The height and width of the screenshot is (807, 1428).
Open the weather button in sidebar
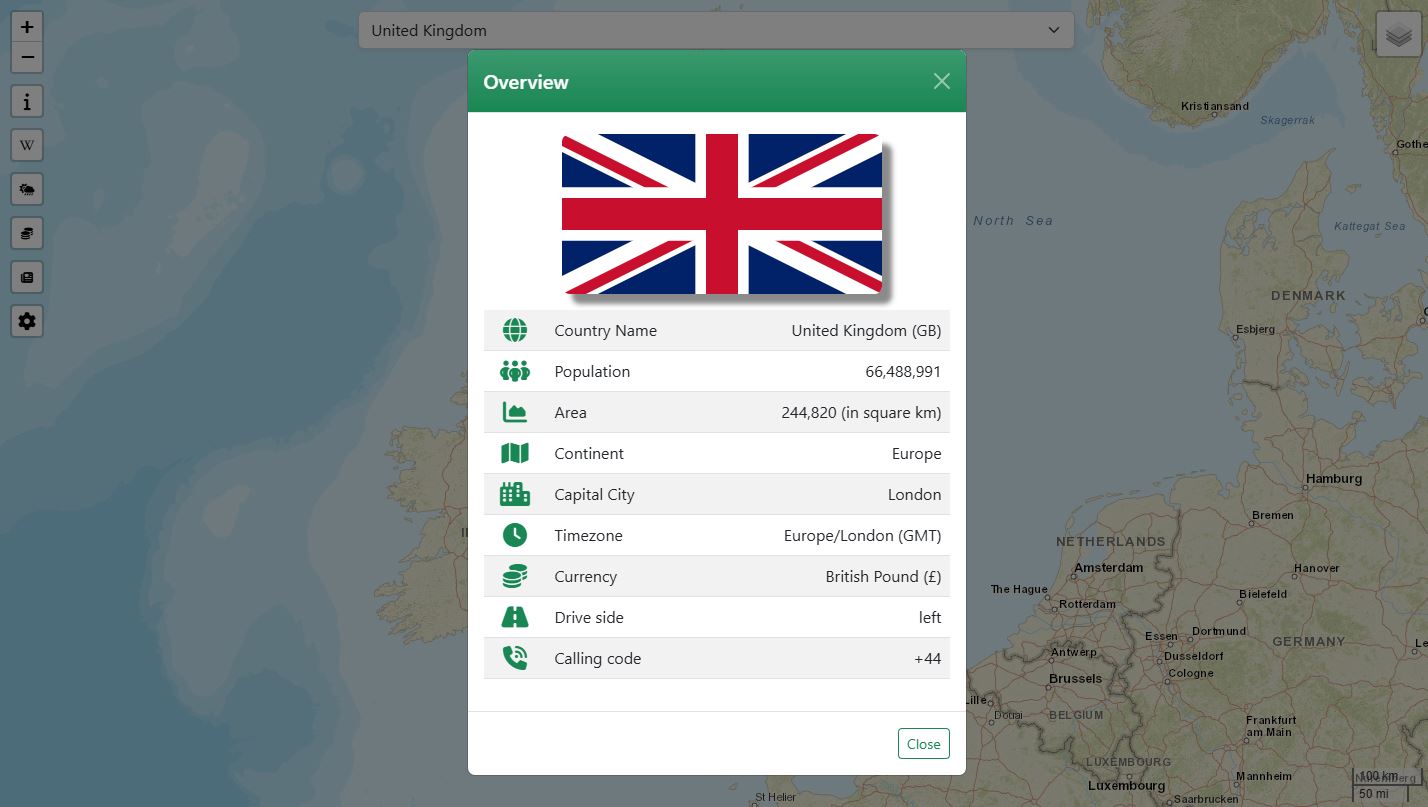pyautogui.click(x=27, y=189)
